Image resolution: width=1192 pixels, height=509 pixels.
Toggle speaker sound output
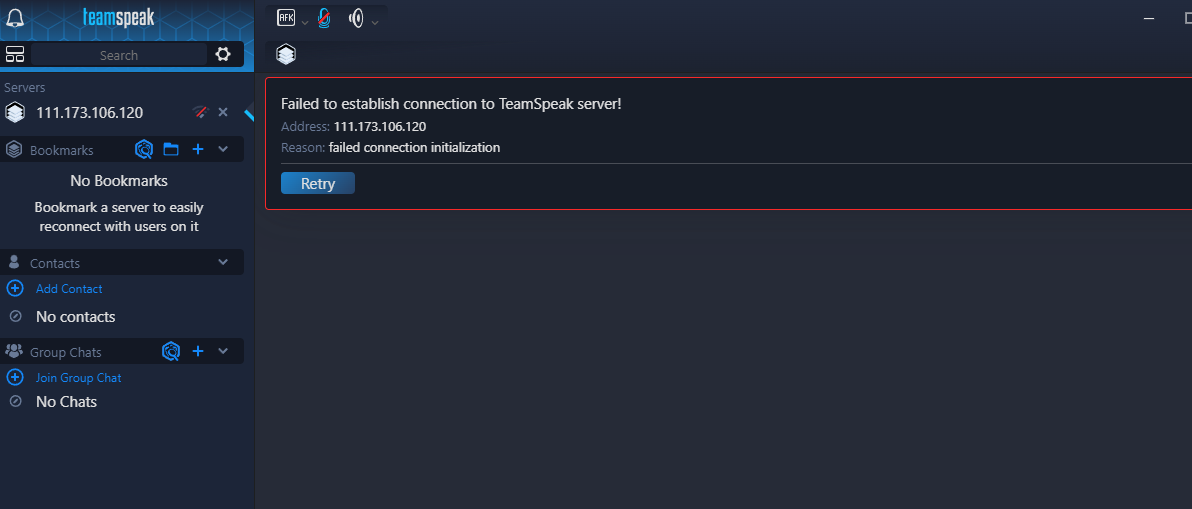[x=355, y=18]
